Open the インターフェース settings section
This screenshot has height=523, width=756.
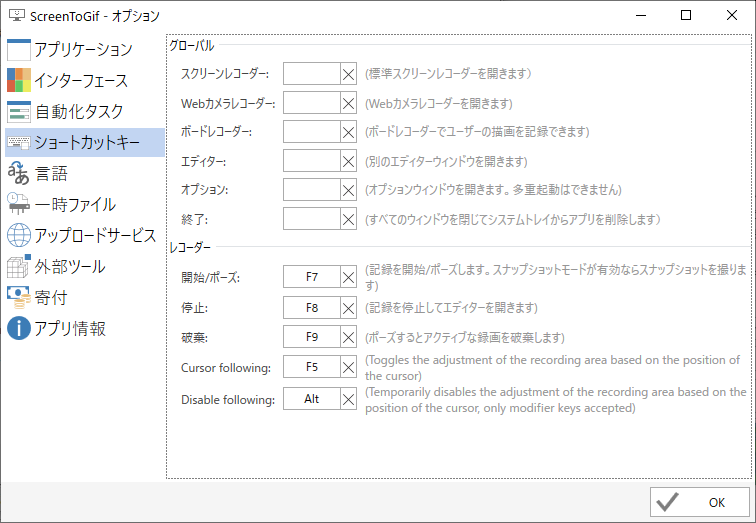click(85, 80)
